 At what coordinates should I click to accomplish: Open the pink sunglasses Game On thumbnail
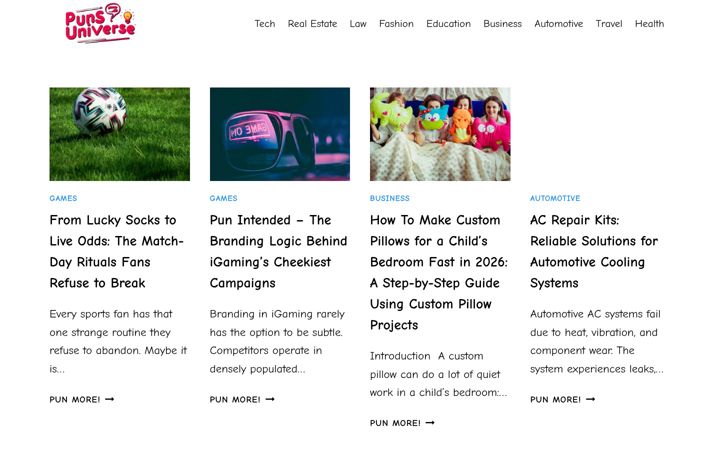[280, 134]
